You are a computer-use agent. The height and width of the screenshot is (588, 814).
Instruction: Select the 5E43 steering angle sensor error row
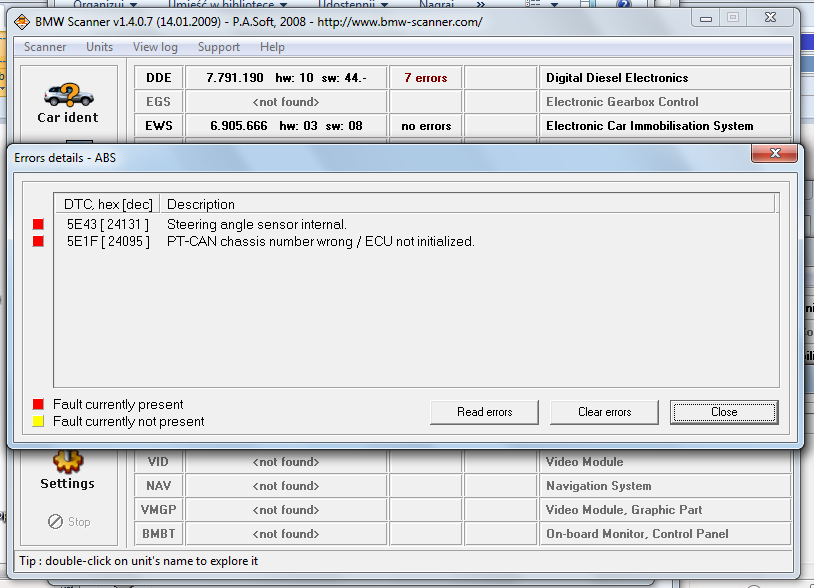coord(416,224)
